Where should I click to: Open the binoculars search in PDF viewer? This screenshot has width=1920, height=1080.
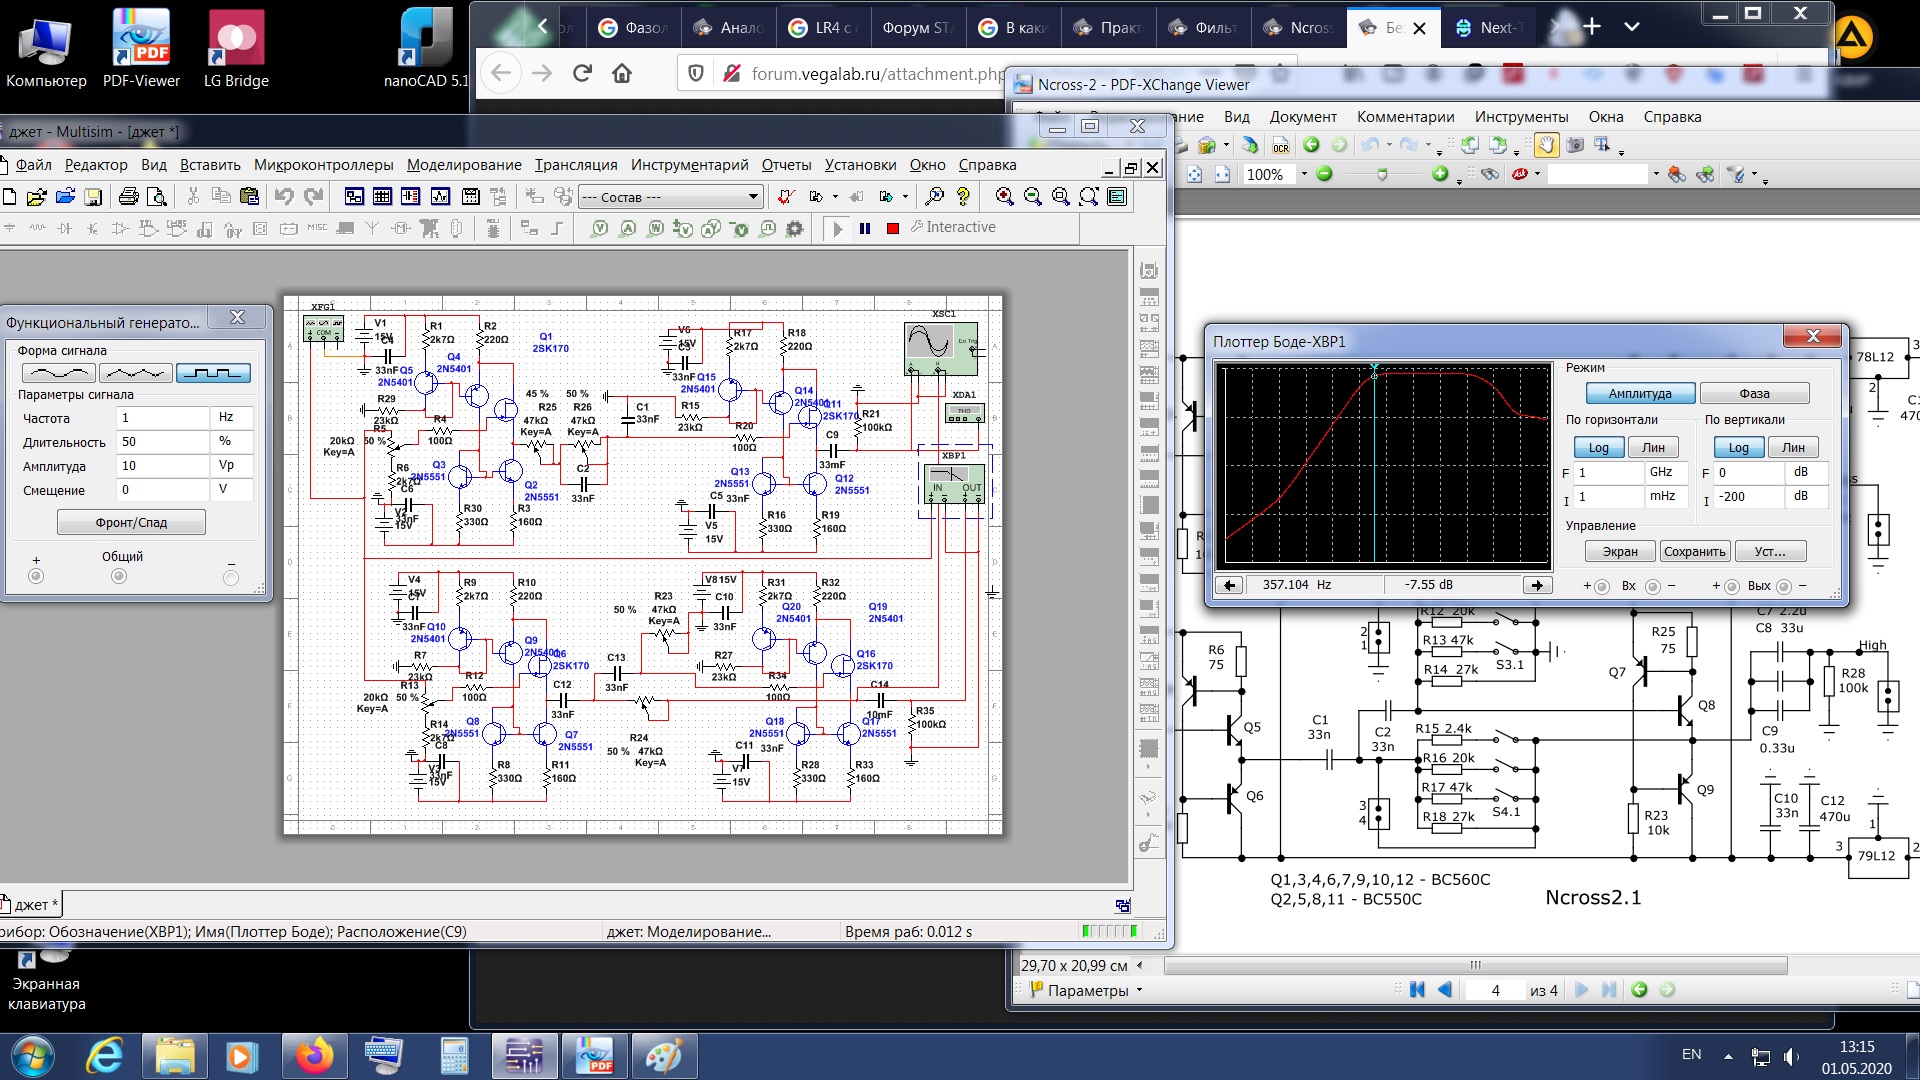[x=1490, y=174]
